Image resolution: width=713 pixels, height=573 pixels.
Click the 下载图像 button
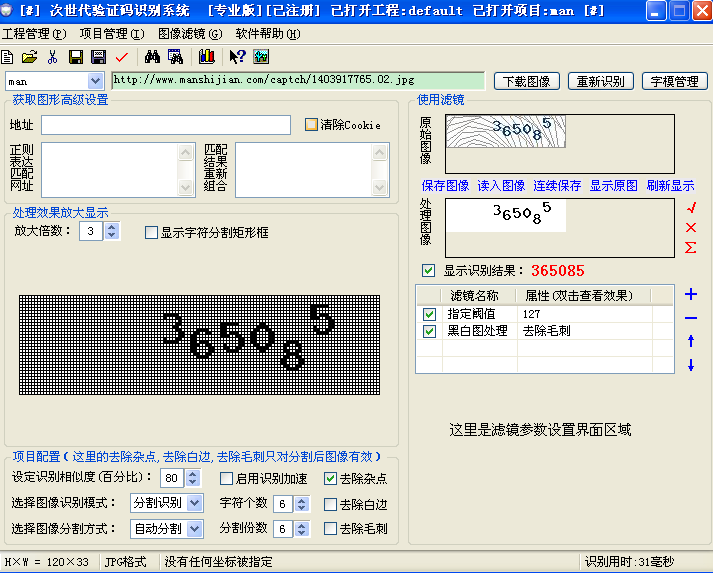point(527,81)
